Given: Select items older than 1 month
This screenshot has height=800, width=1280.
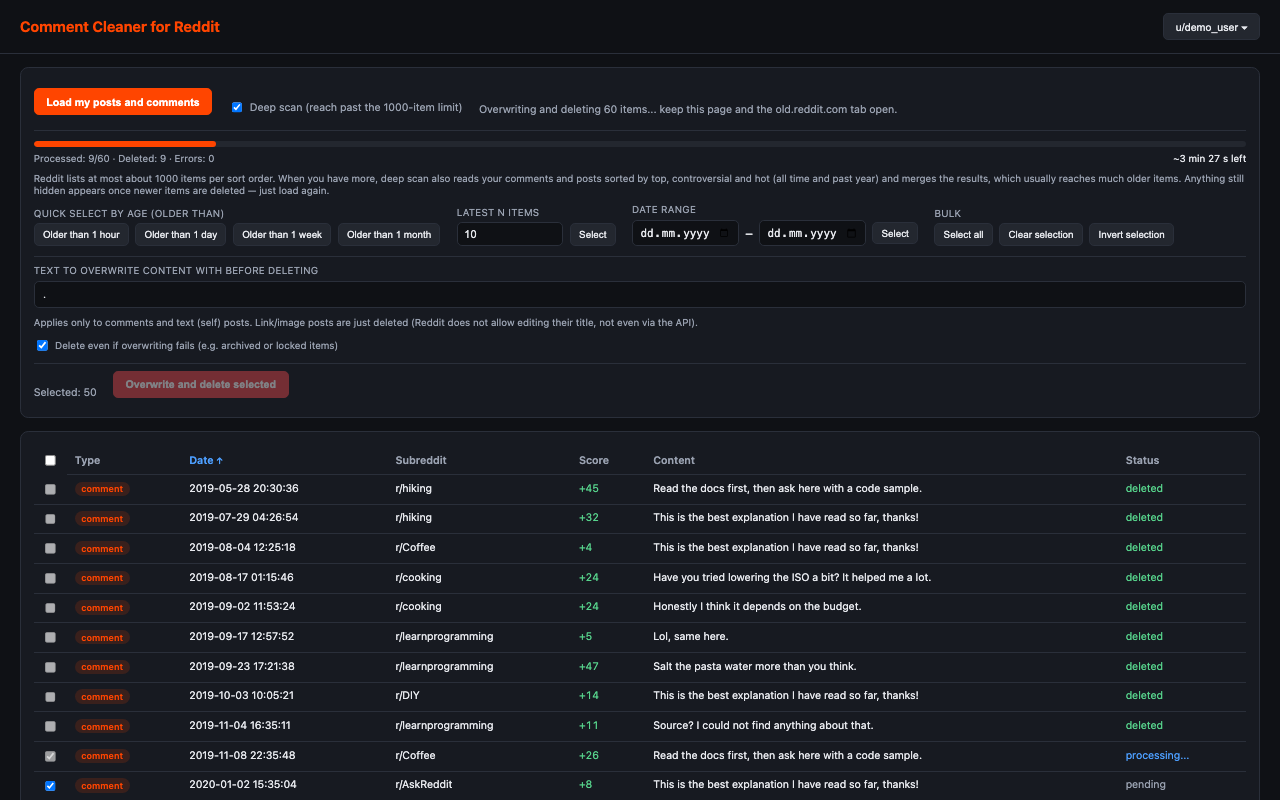Looking at the screenshot, I should (x=389, y=234).
